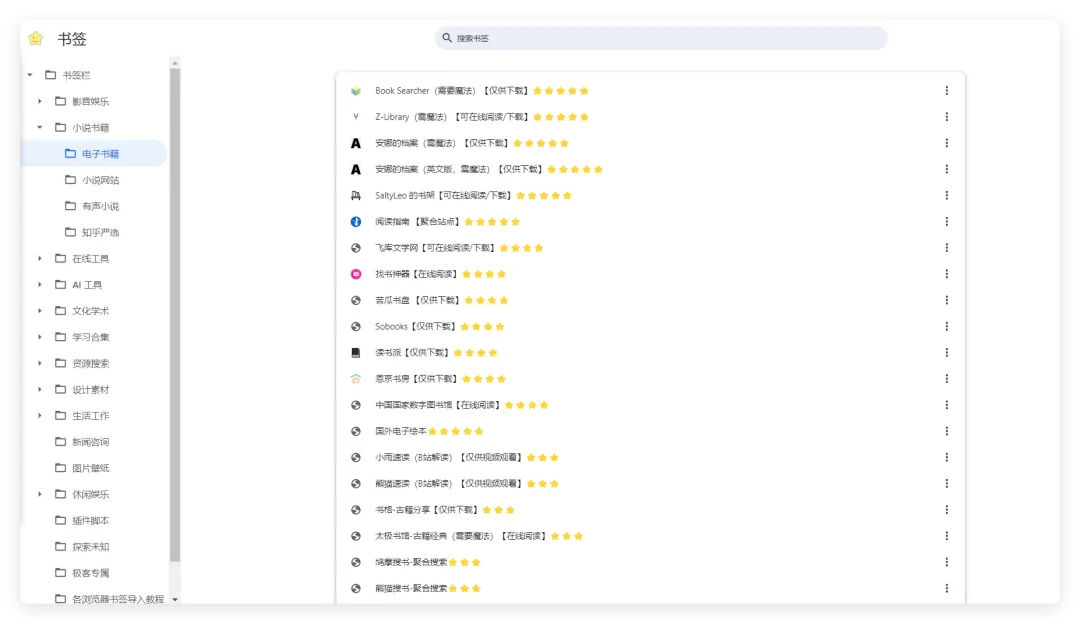Viewport: 1080px width, 624px height.
Task: Click the Book Searcher bookmark favicon
Action: (355, 91)
